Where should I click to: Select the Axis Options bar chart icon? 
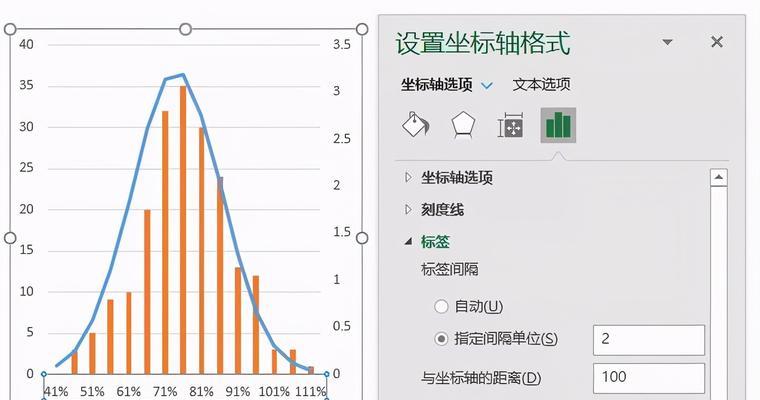pyautogui.click(x=558, y=125)
